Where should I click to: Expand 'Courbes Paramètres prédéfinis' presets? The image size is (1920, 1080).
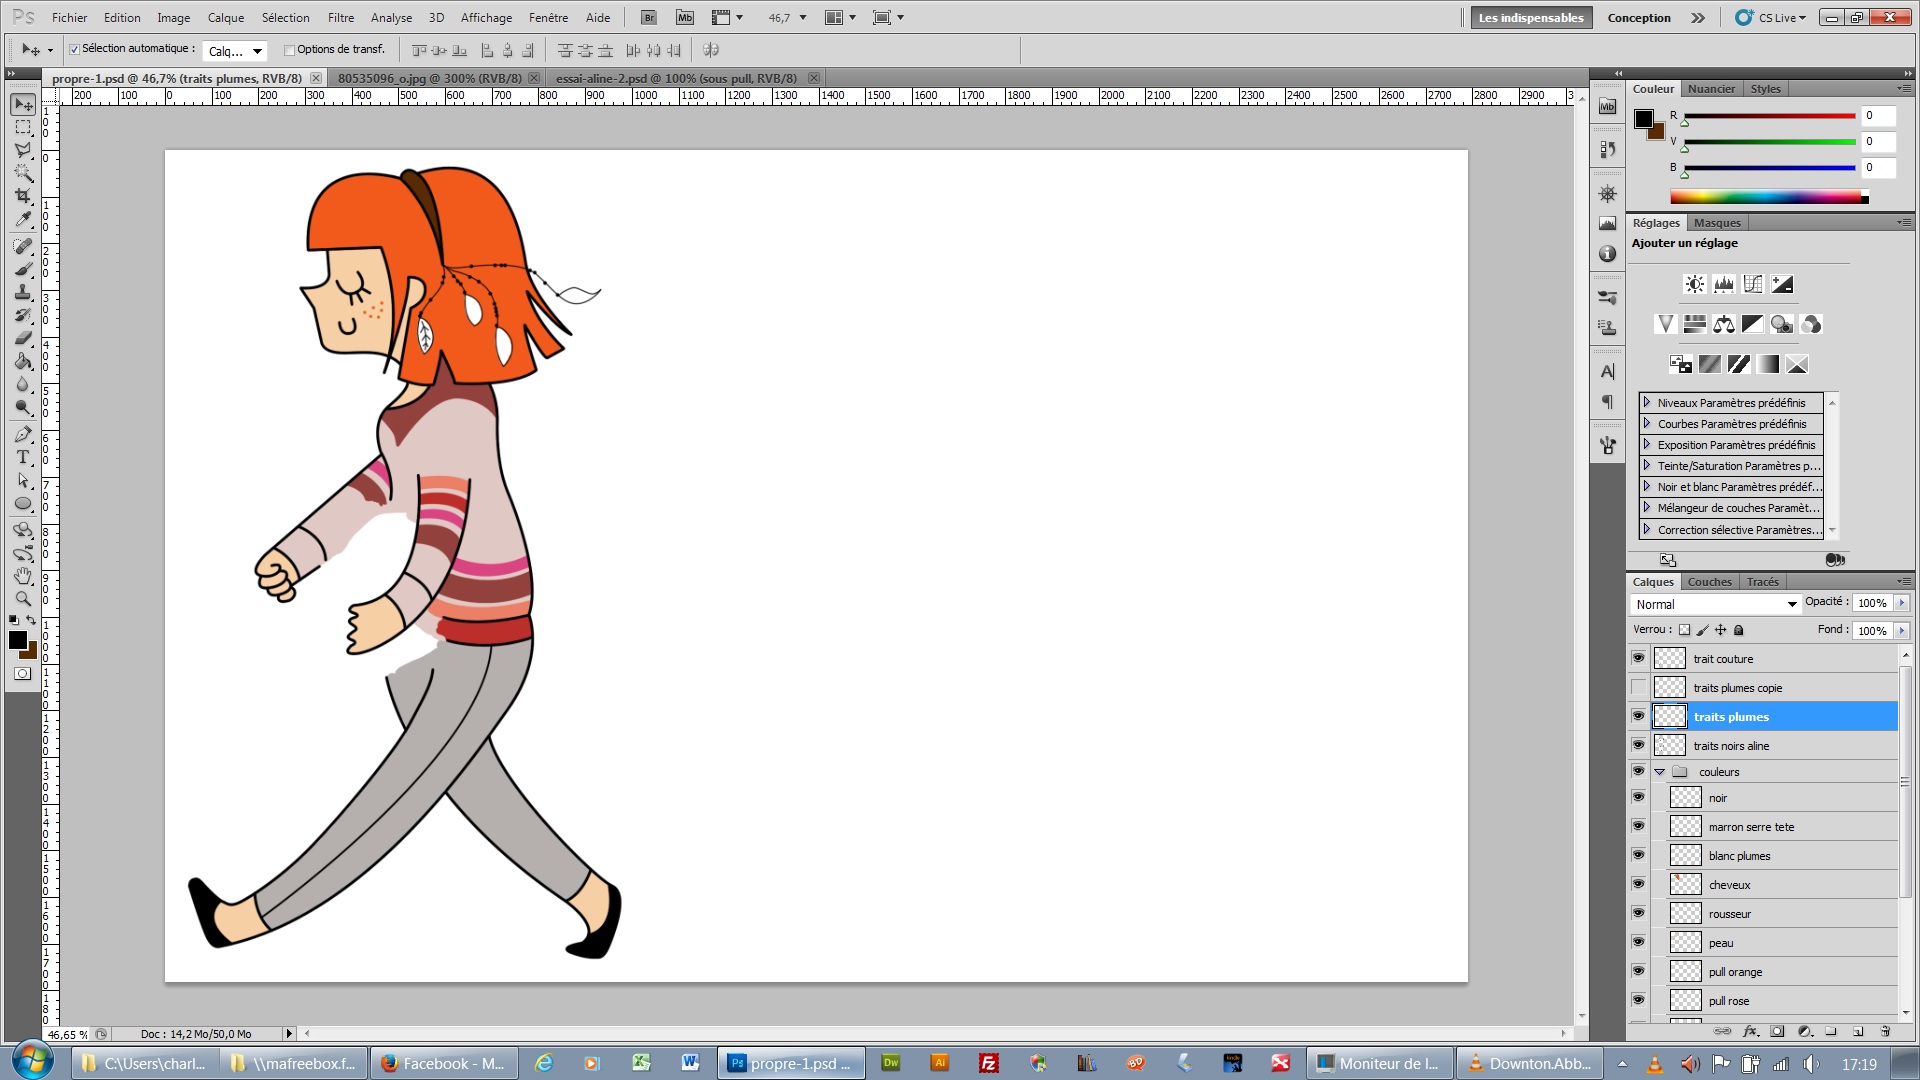click(1647, 424)
